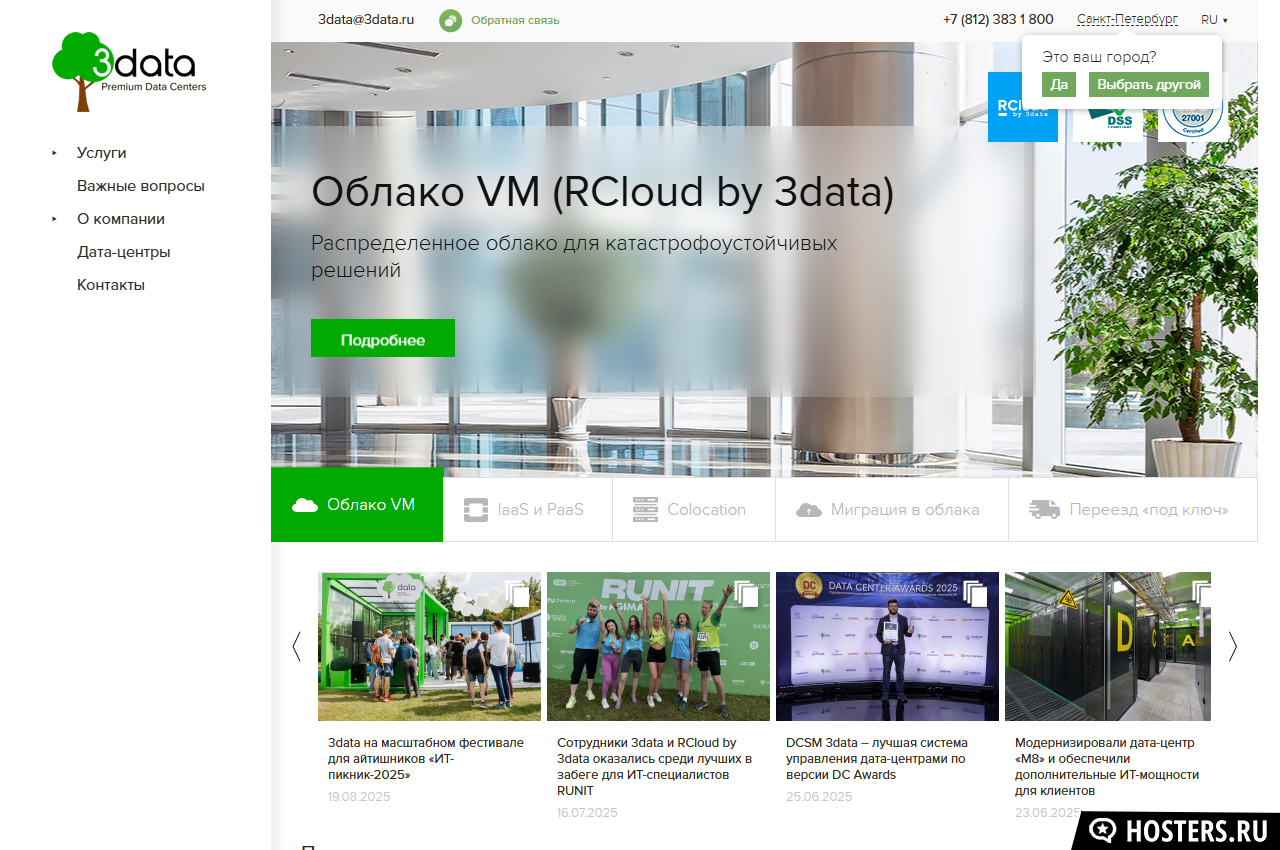The height and width of the screenshot is (850, 1280).
Task: Expand the О компании menu arrow
Action: [55, 219]
